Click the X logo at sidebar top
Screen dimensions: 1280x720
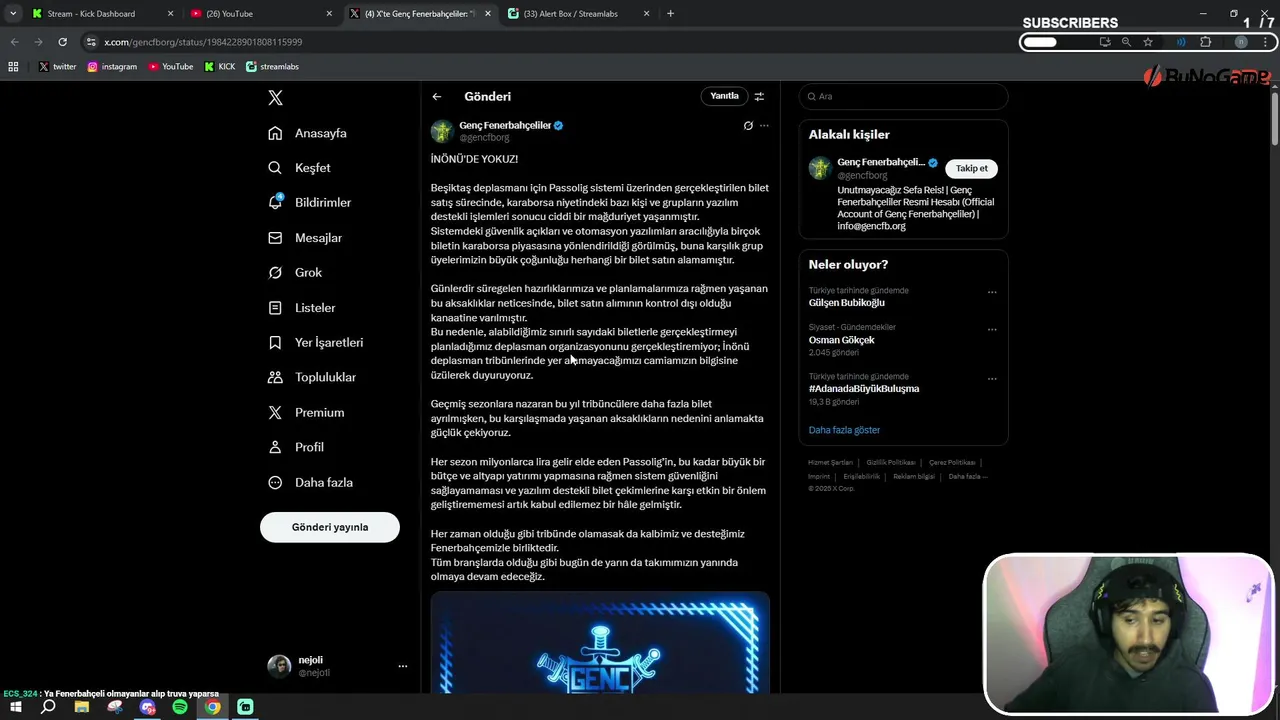(276, 97)
